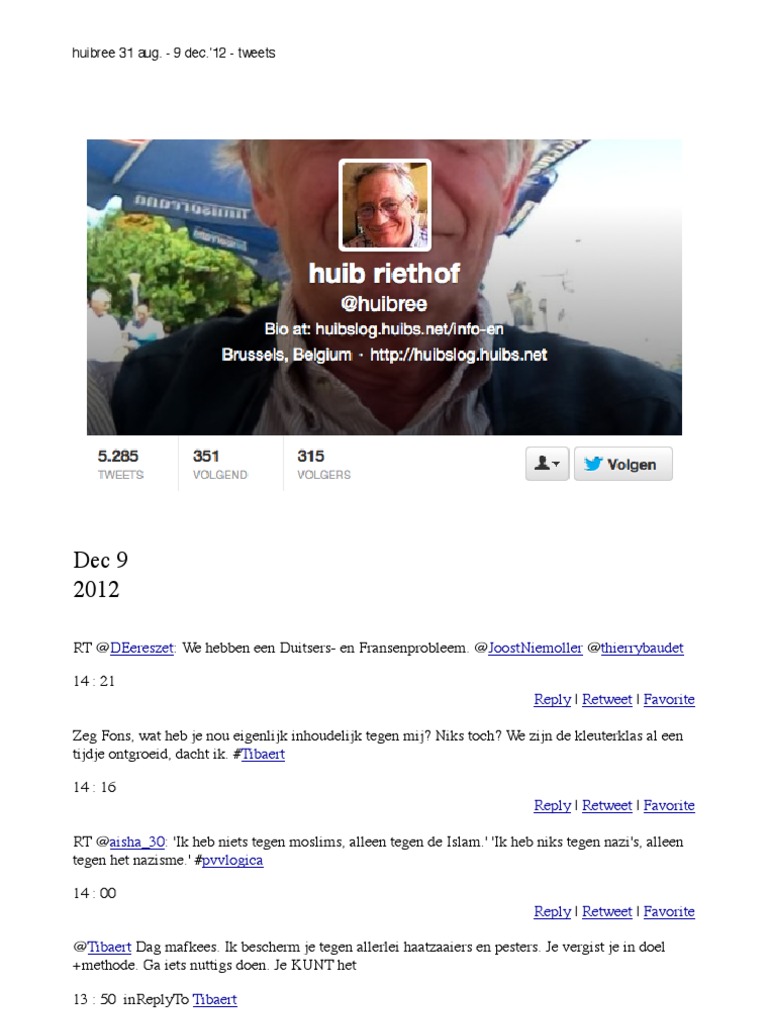The width and height of the screenshot is (768, 1024).
Task: Open the user actions dropdown next to Volgen
Action: click(547, 464)
